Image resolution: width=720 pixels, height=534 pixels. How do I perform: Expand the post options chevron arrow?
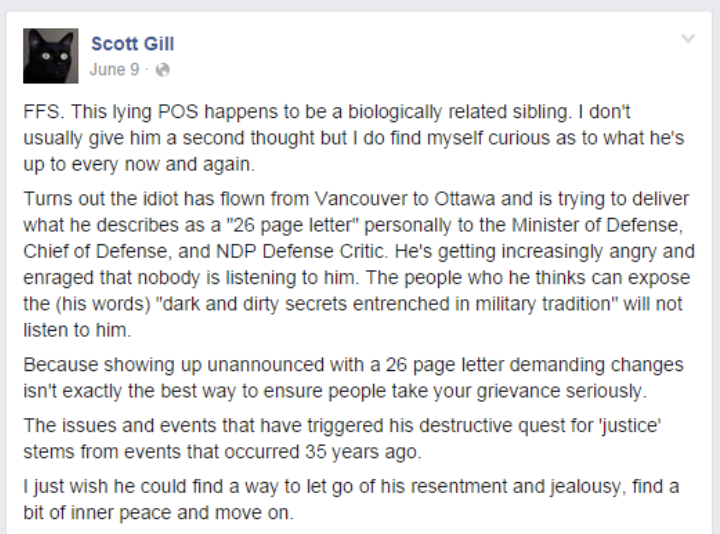688,39
